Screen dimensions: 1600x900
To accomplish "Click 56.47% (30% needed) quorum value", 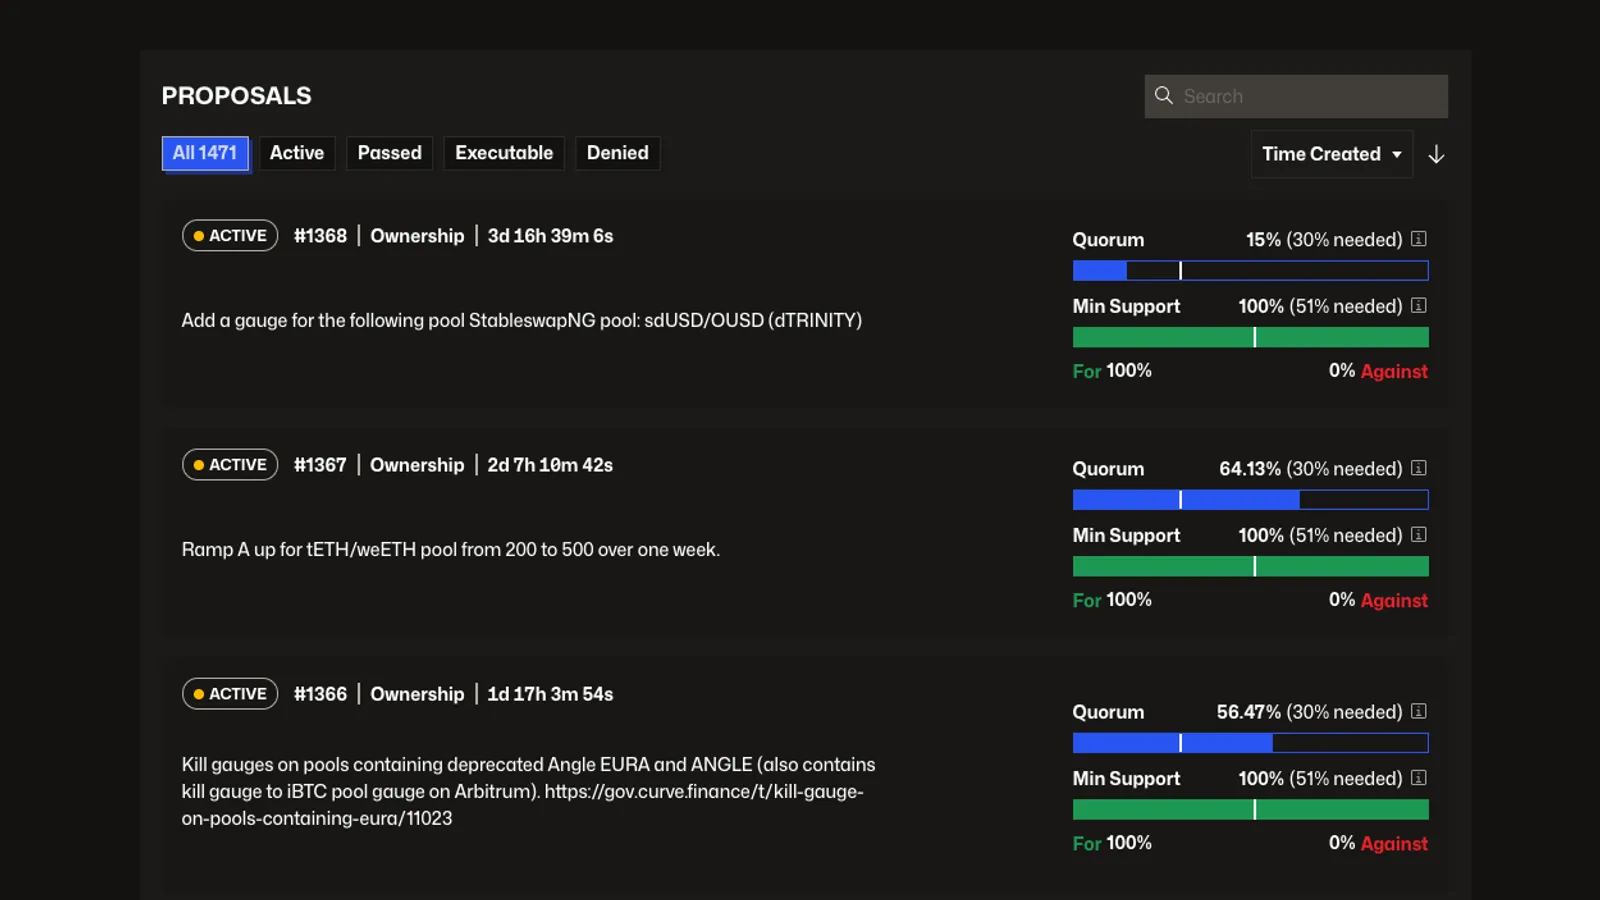I will point(1309,712).
